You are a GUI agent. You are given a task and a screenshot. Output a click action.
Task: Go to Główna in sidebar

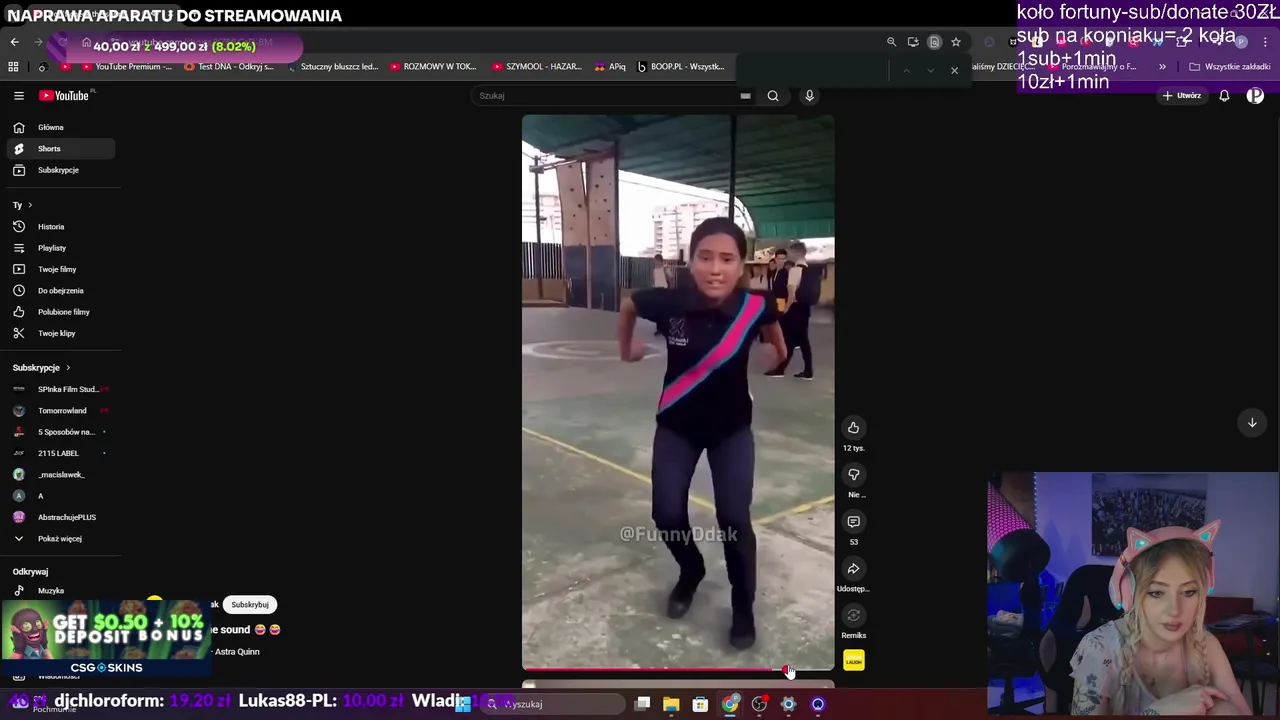coord(60,127)
